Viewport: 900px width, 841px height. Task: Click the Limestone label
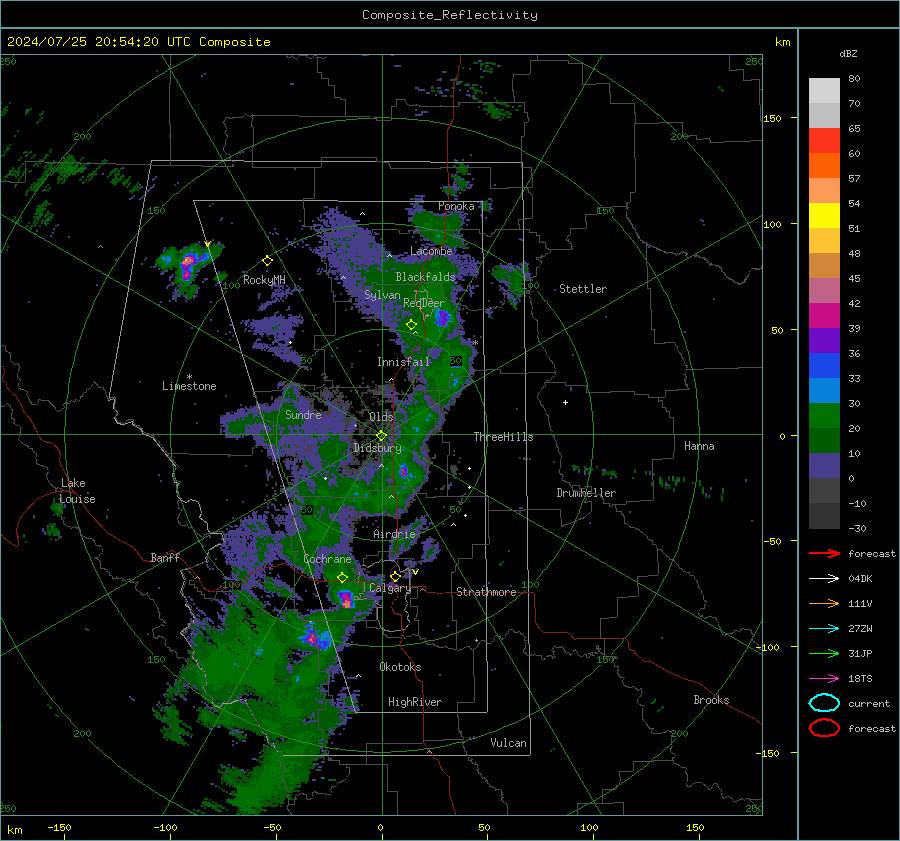(x=189, y=386)
